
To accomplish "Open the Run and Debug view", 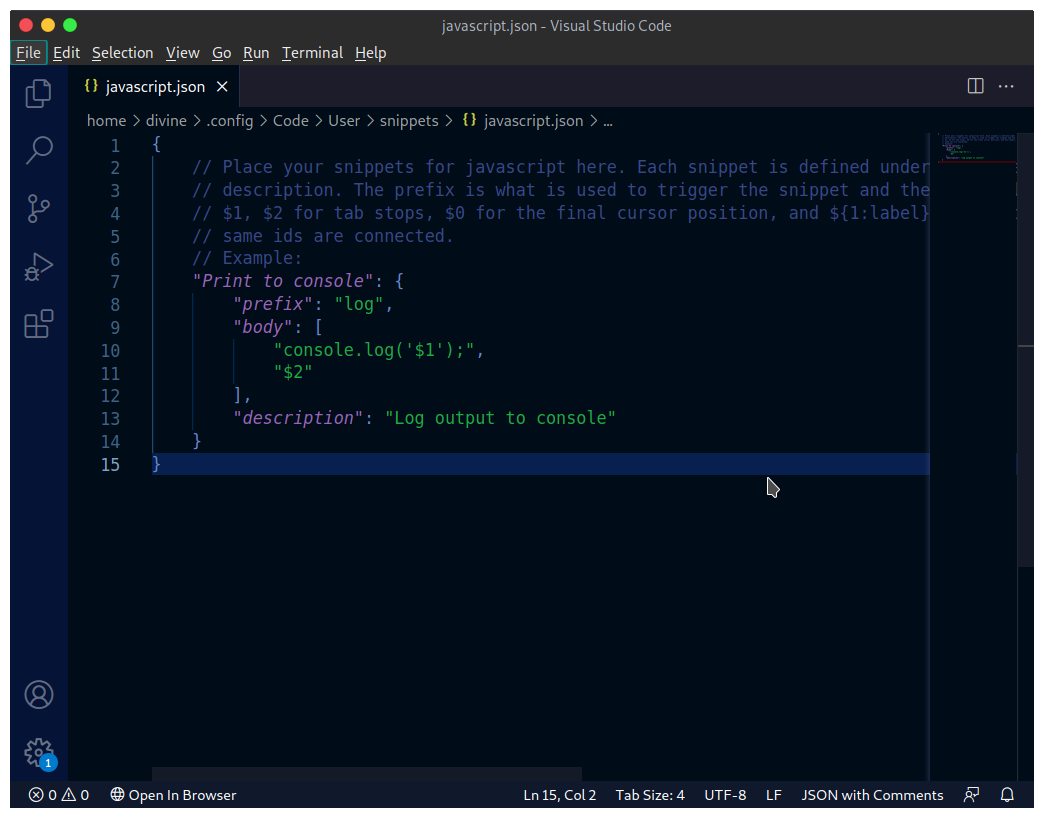I will pos(39,266).
